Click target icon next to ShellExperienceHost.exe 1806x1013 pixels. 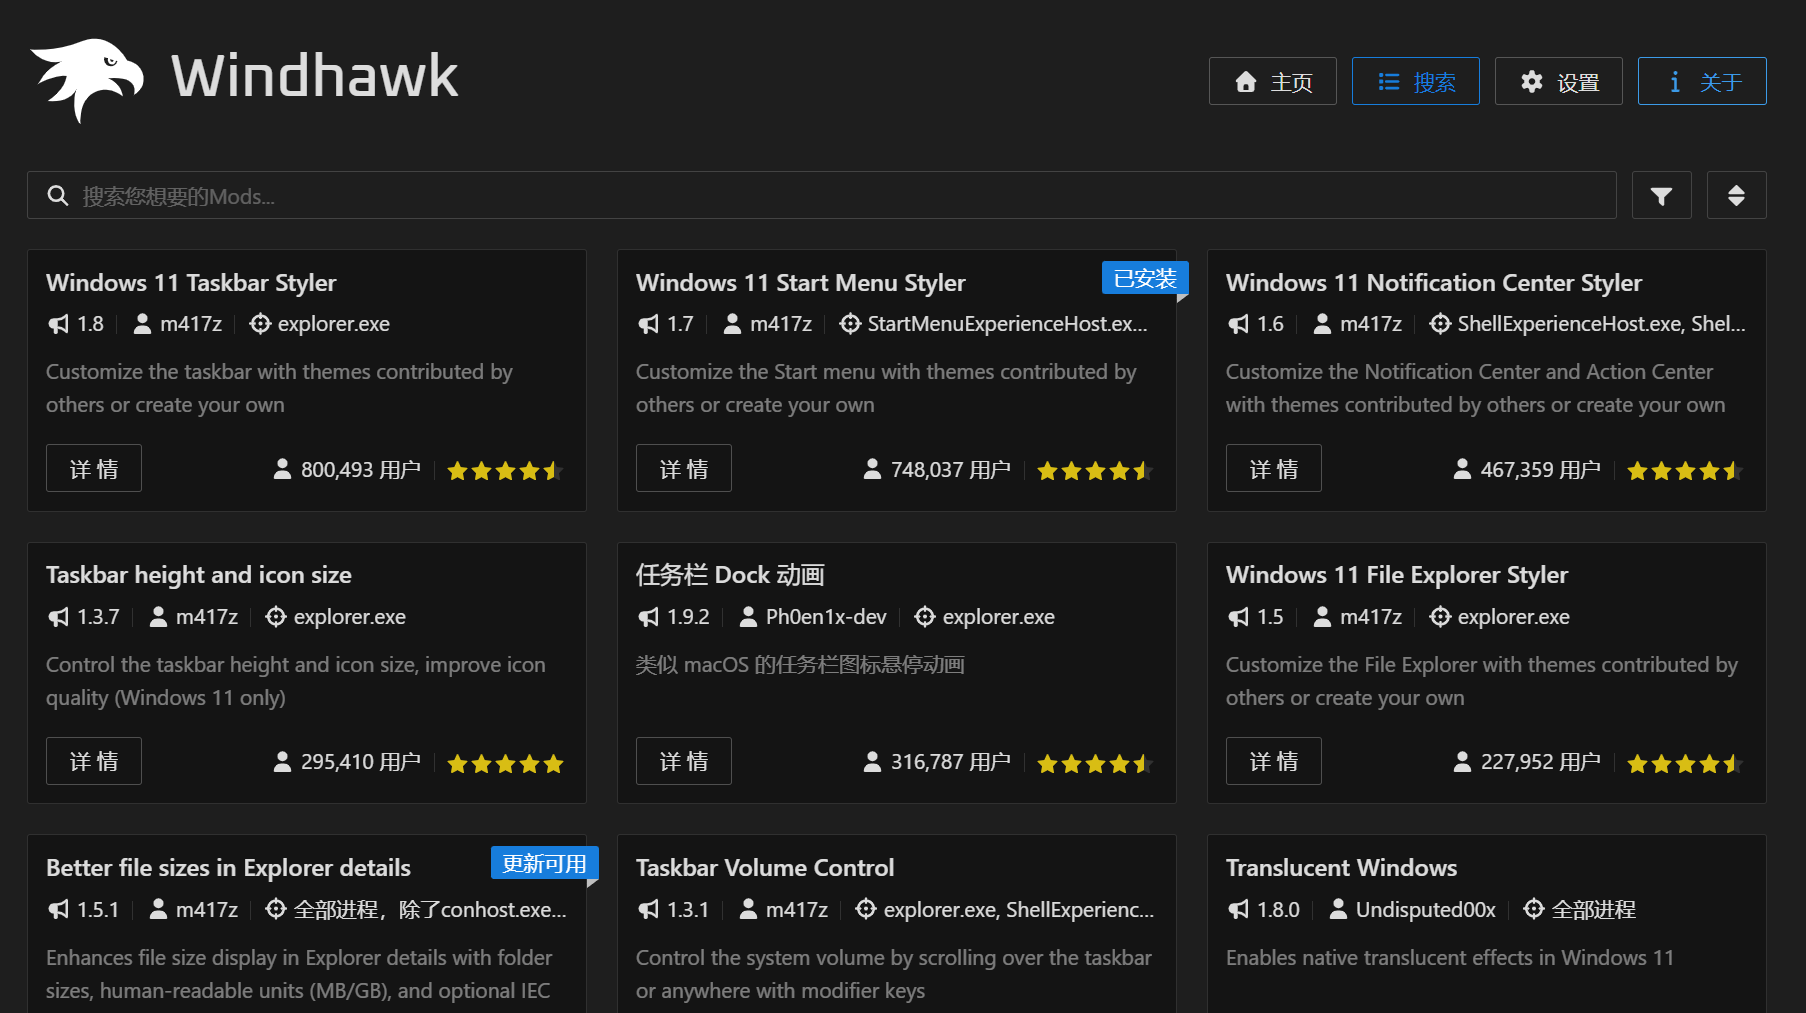click(x=1440, y=324)
